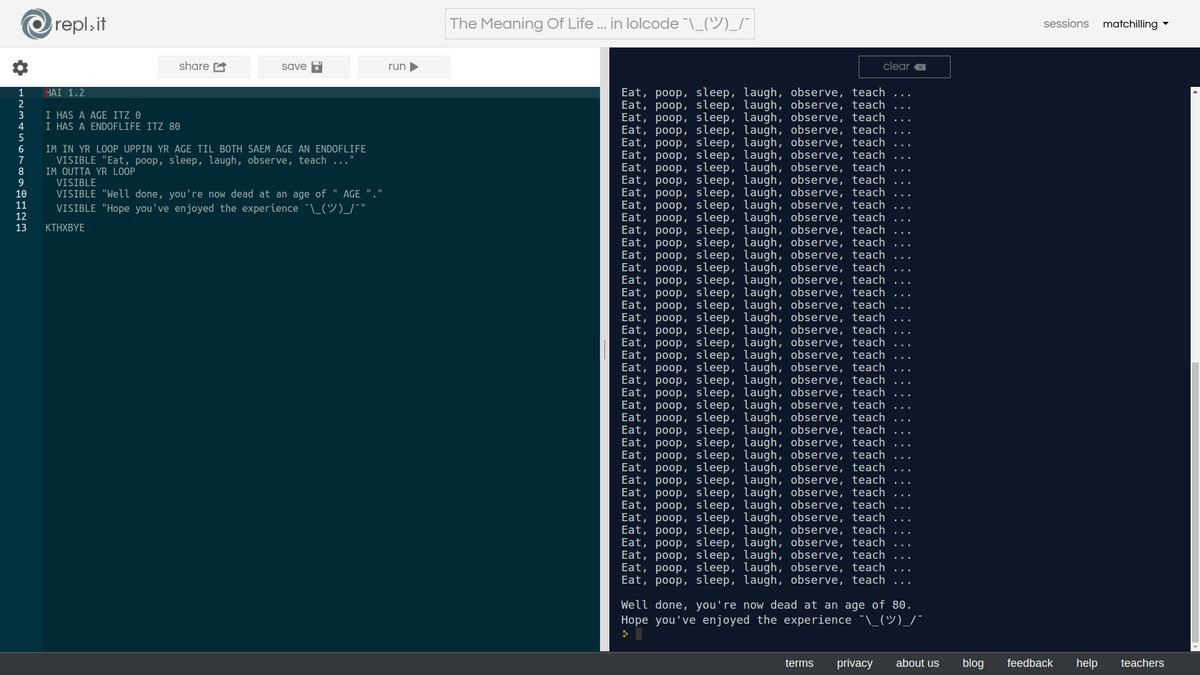Click the repl.it logo icon
1200x675 pixels.
click(37, 23)
